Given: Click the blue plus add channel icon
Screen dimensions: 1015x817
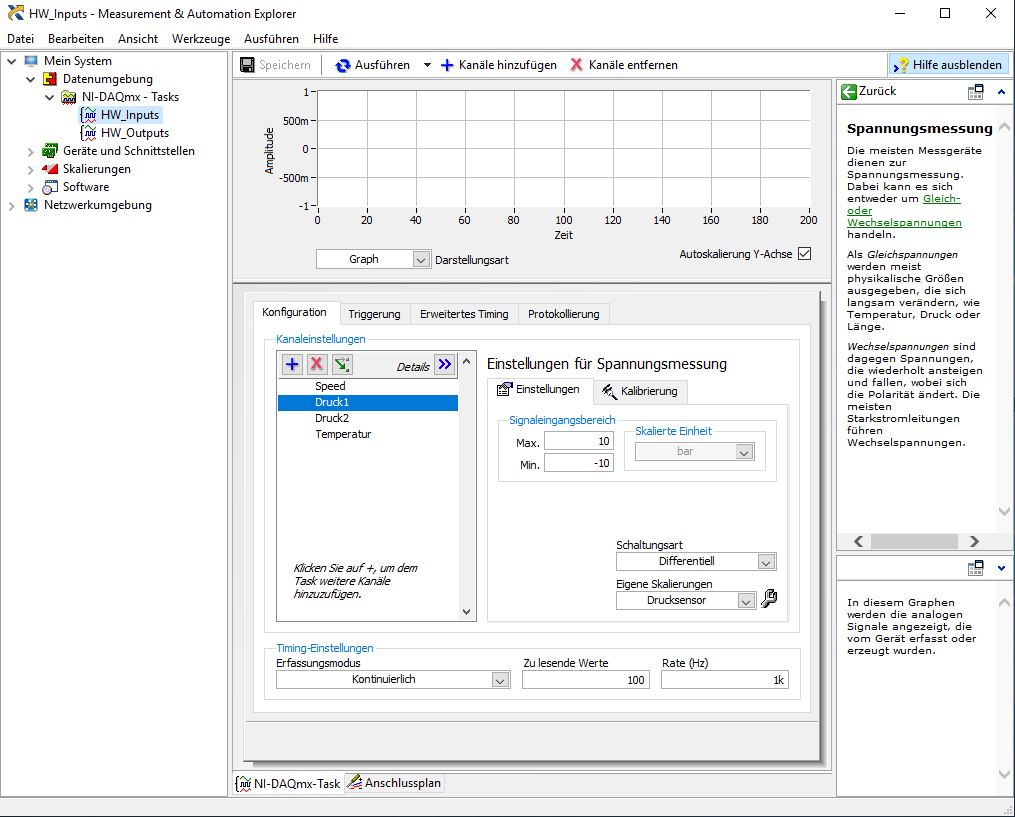Looking at the screenshot, I should click(x=292, y=365).
